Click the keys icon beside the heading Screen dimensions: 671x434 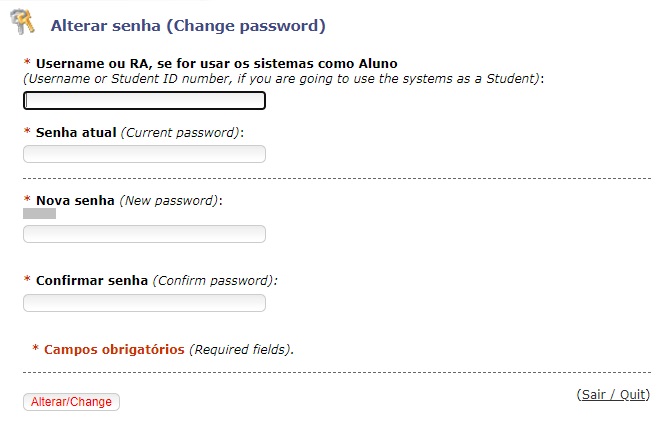coord(23,21)
